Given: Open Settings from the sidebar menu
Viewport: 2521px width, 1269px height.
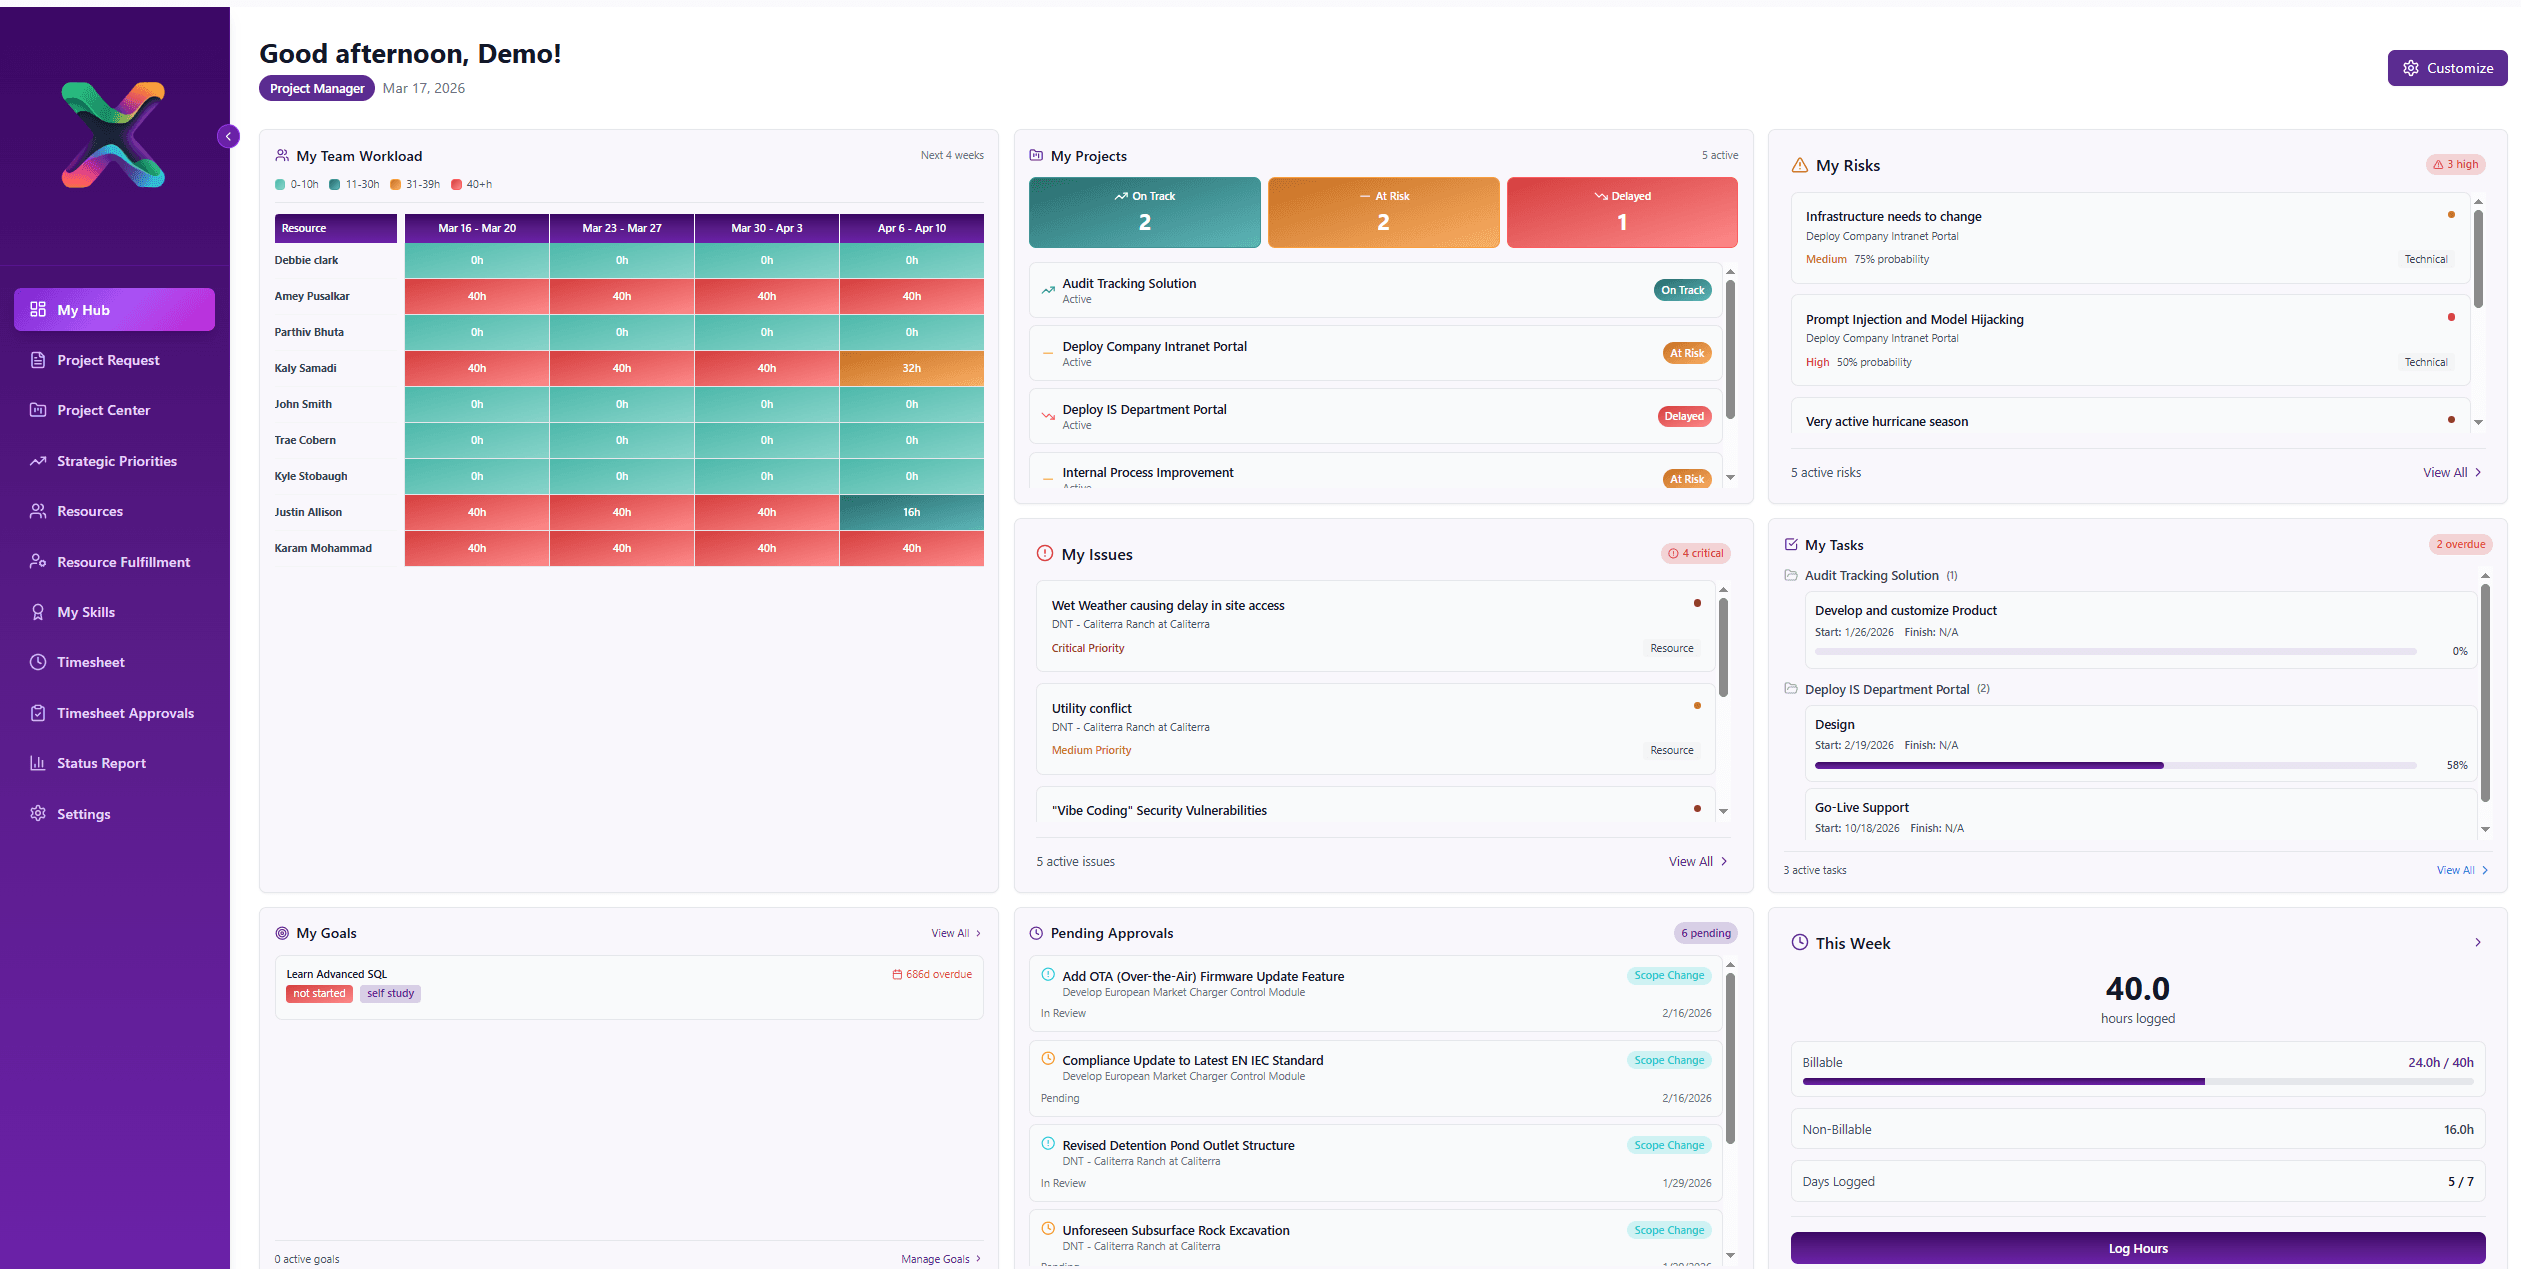Looking at the screenshot, I should click(37, 813).
